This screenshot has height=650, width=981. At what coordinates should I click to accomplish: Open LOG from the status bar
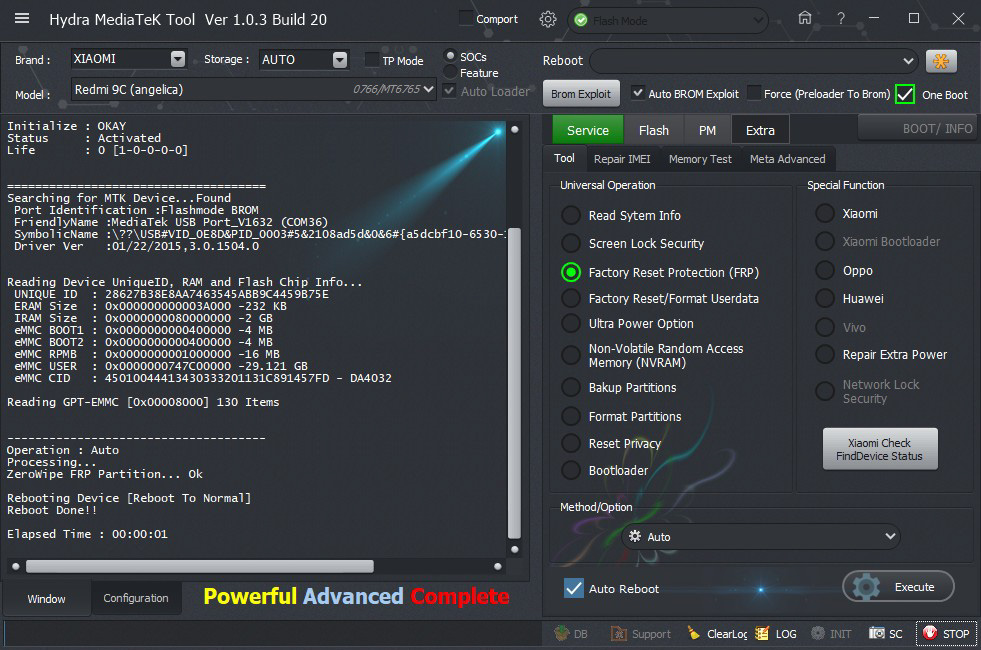click(x=776, y=634)
